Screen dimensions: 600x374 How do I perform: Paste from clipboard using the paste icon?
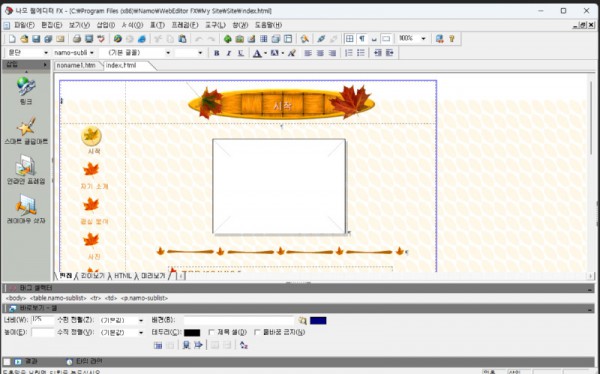183,39
